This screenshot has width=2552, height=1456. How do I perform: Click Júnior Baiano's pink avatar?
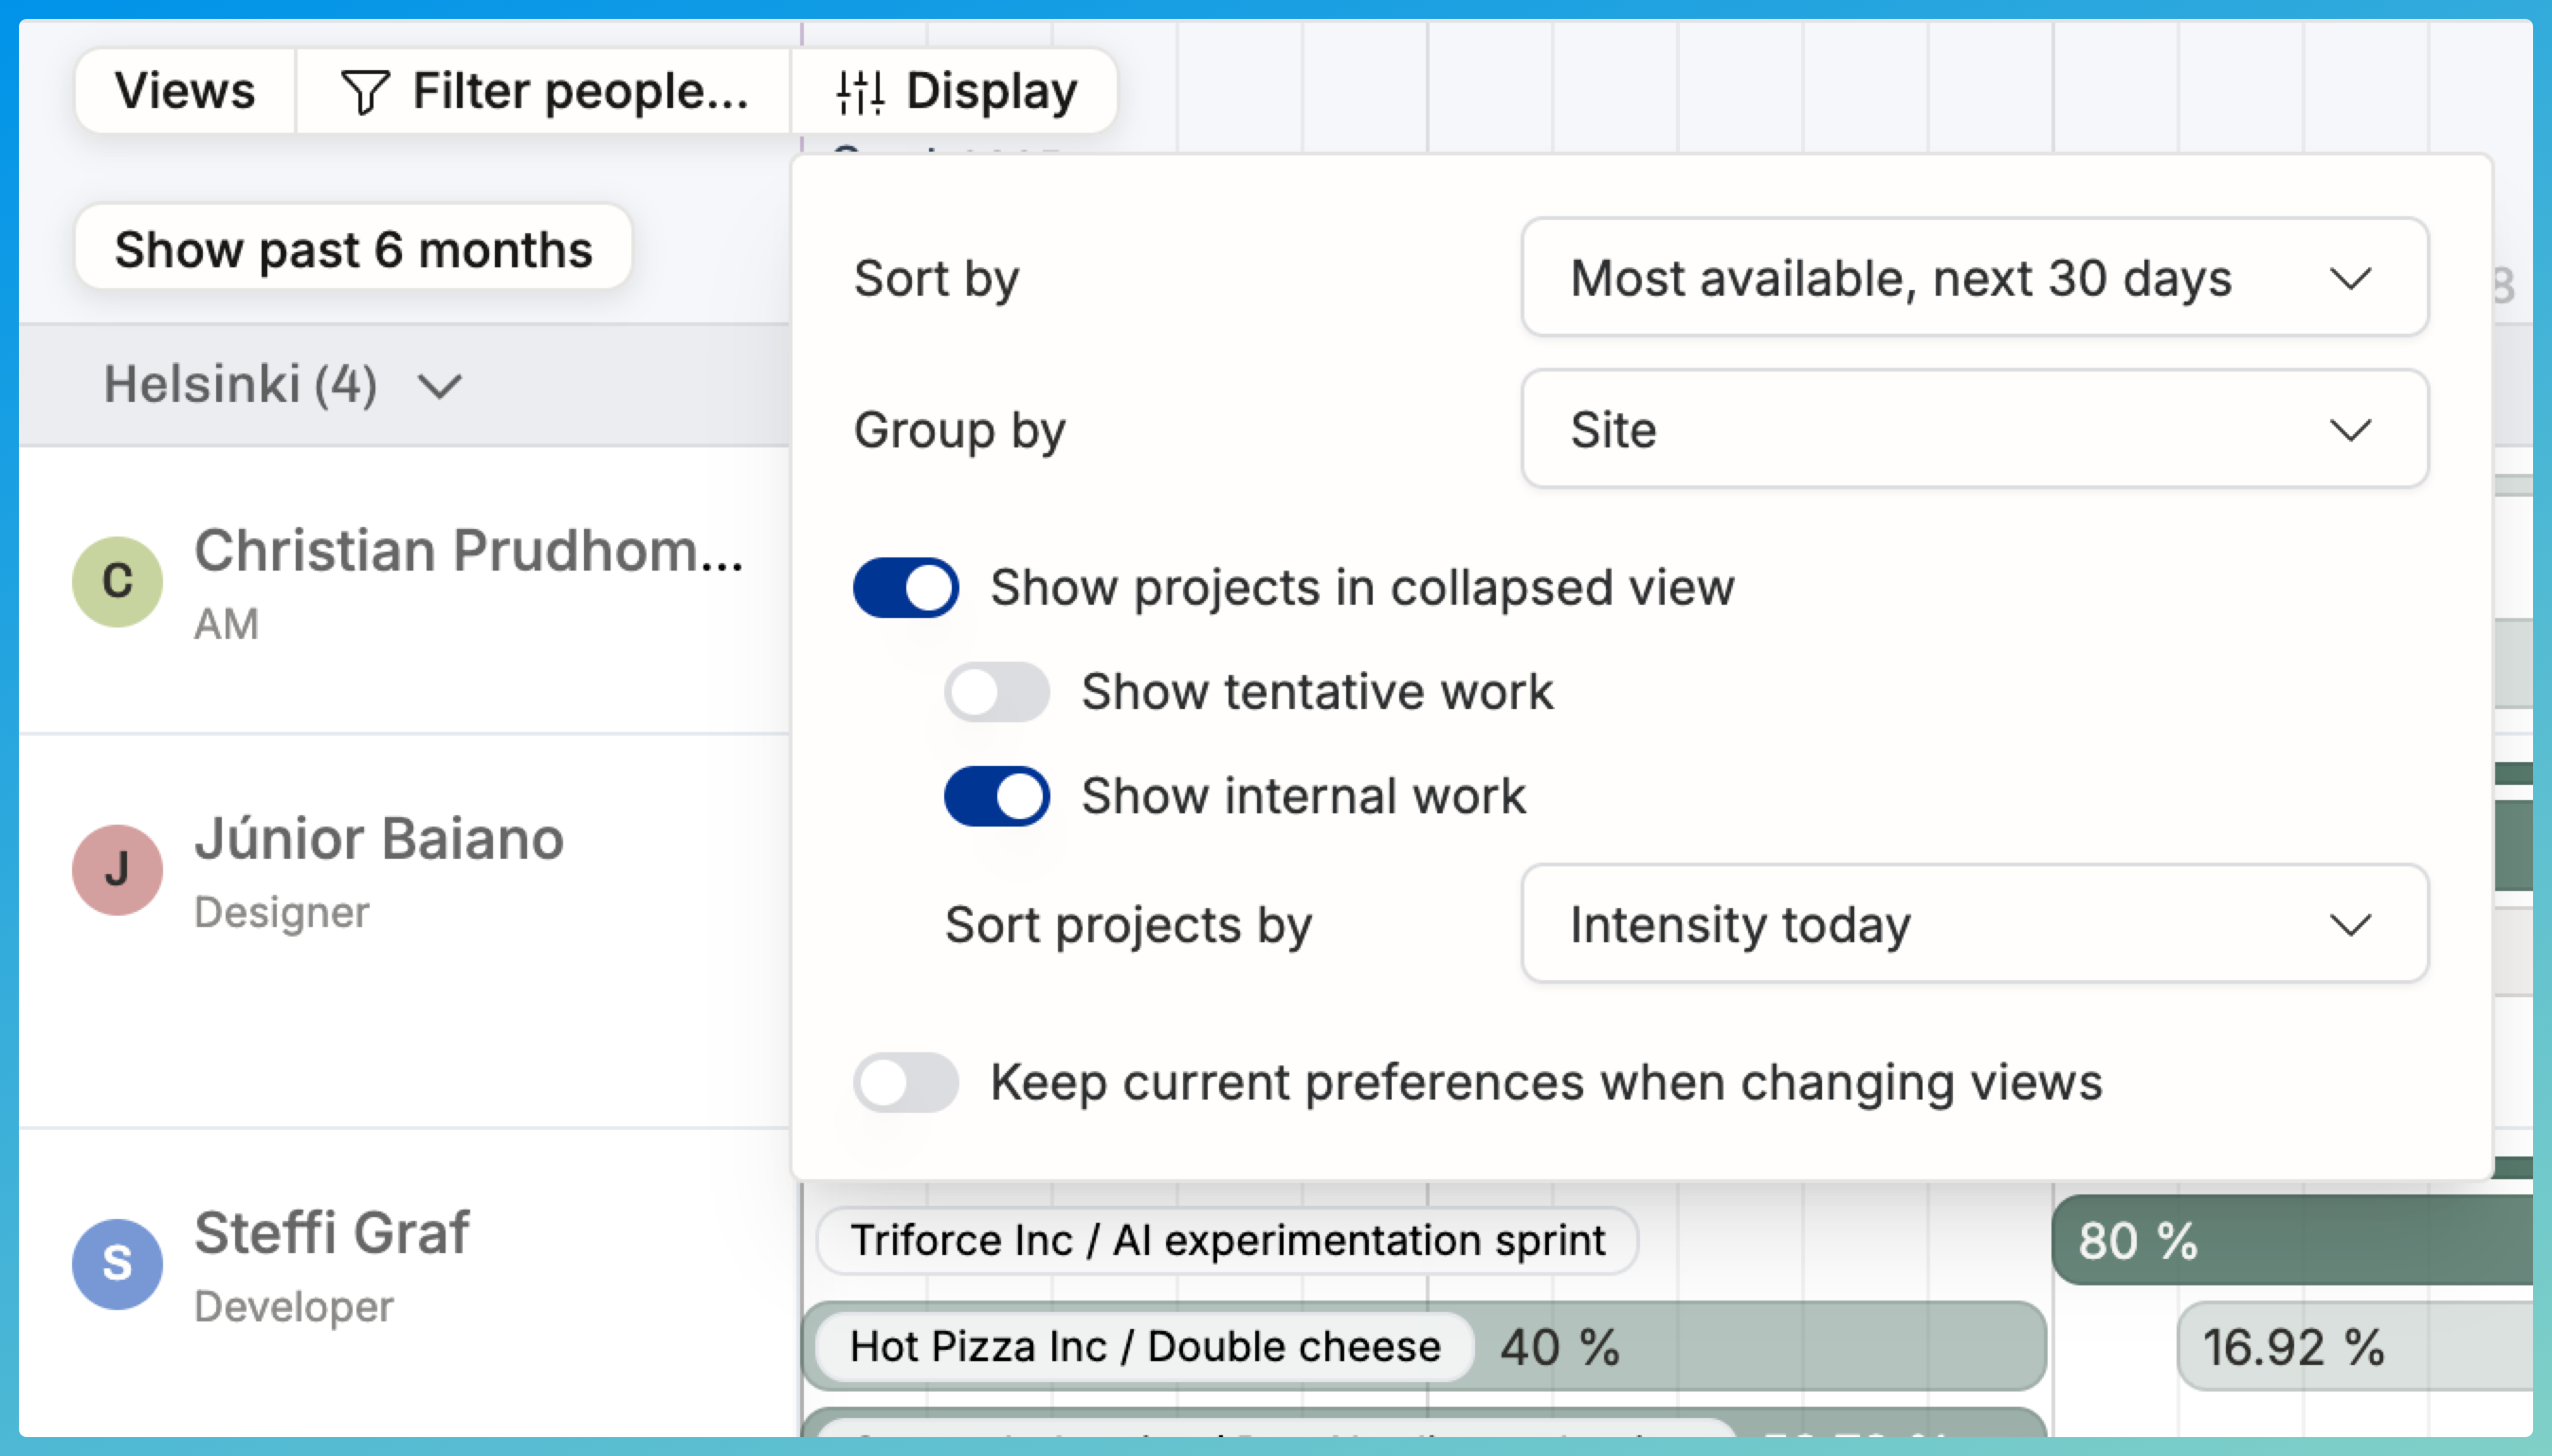click(118, 869)
